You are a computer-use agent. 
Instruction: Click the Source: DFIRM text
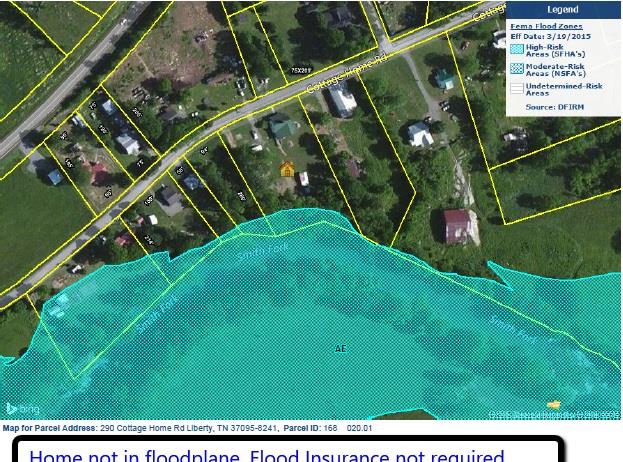tap(555, 107)
